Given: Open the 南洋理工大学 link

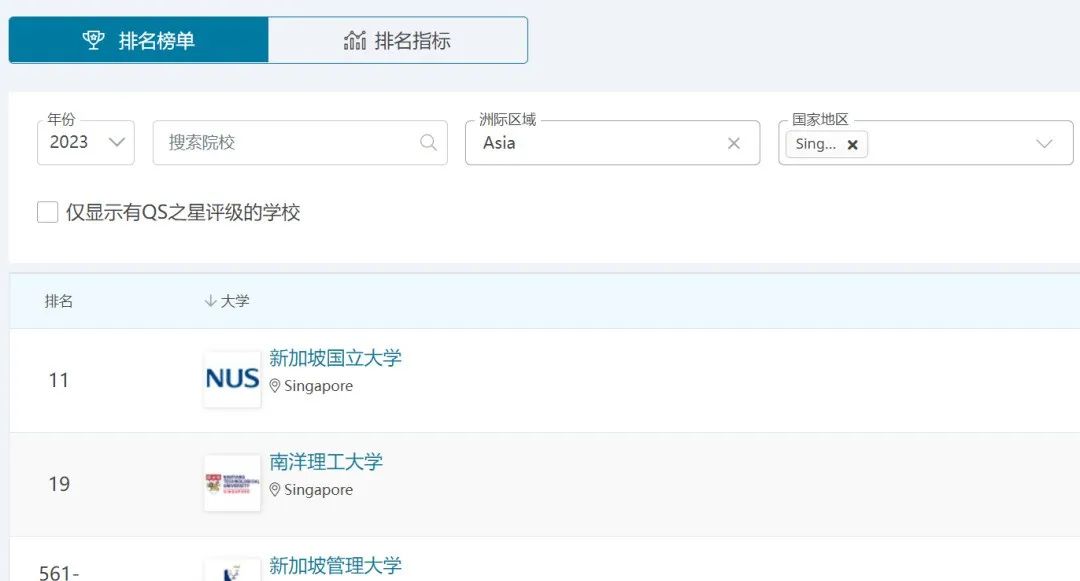Looking at the screenshot, I should (326, 462).
